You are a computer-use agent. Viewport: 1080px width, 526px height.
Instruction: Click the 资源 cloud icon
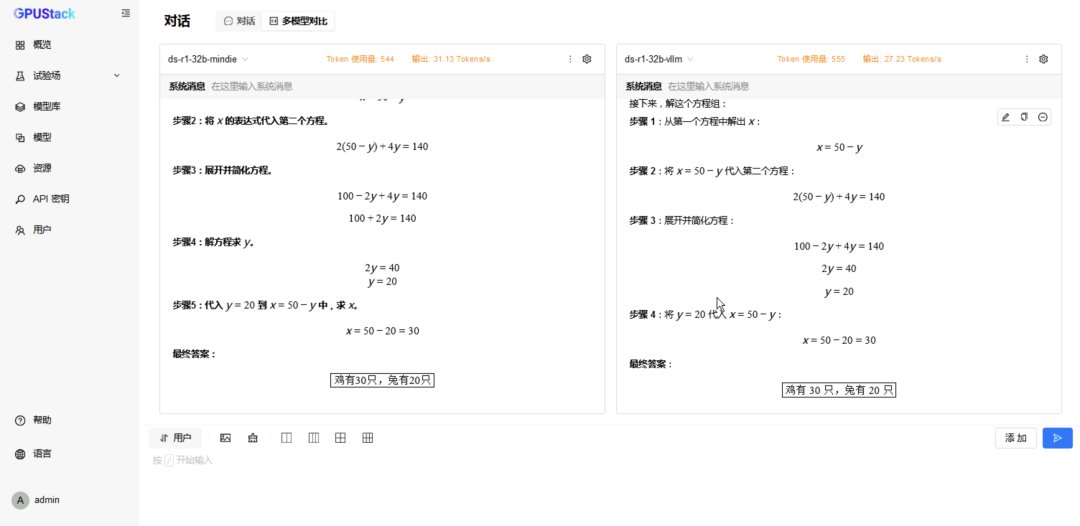(20, 168)
